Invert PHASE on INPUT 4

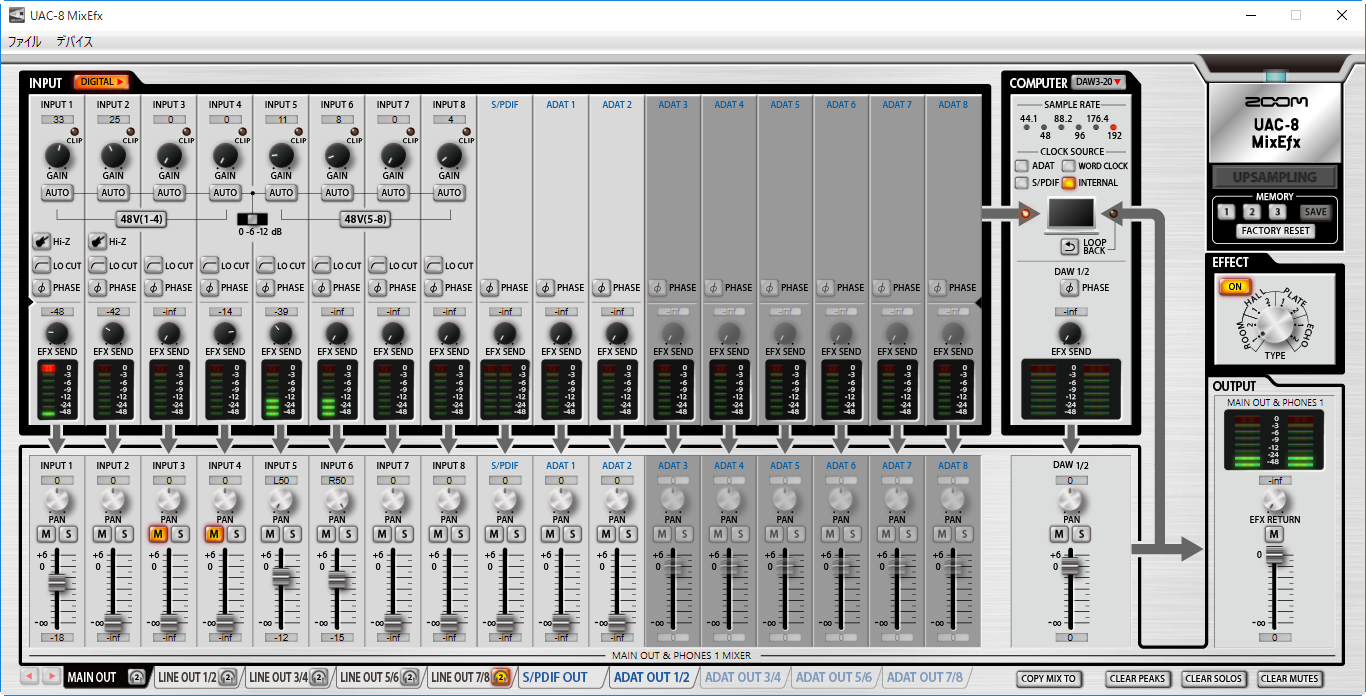210,288
